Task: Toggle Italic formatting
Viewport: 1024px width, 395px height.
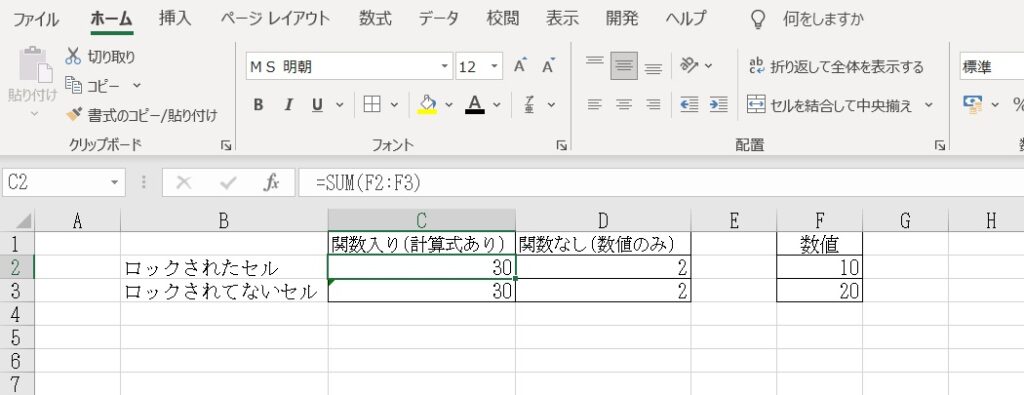Action: (288, 104)
